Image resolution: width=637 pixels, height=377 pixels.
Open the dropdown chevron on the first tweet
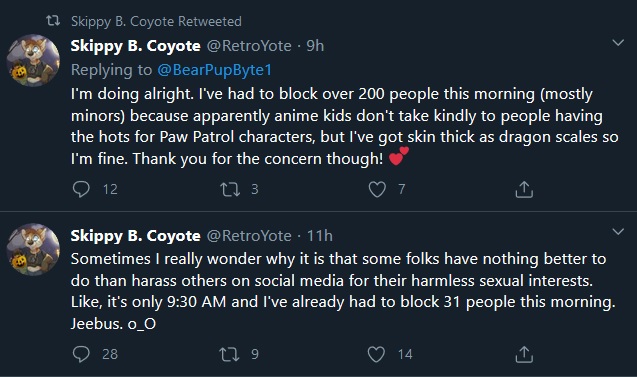click(618, 43)
